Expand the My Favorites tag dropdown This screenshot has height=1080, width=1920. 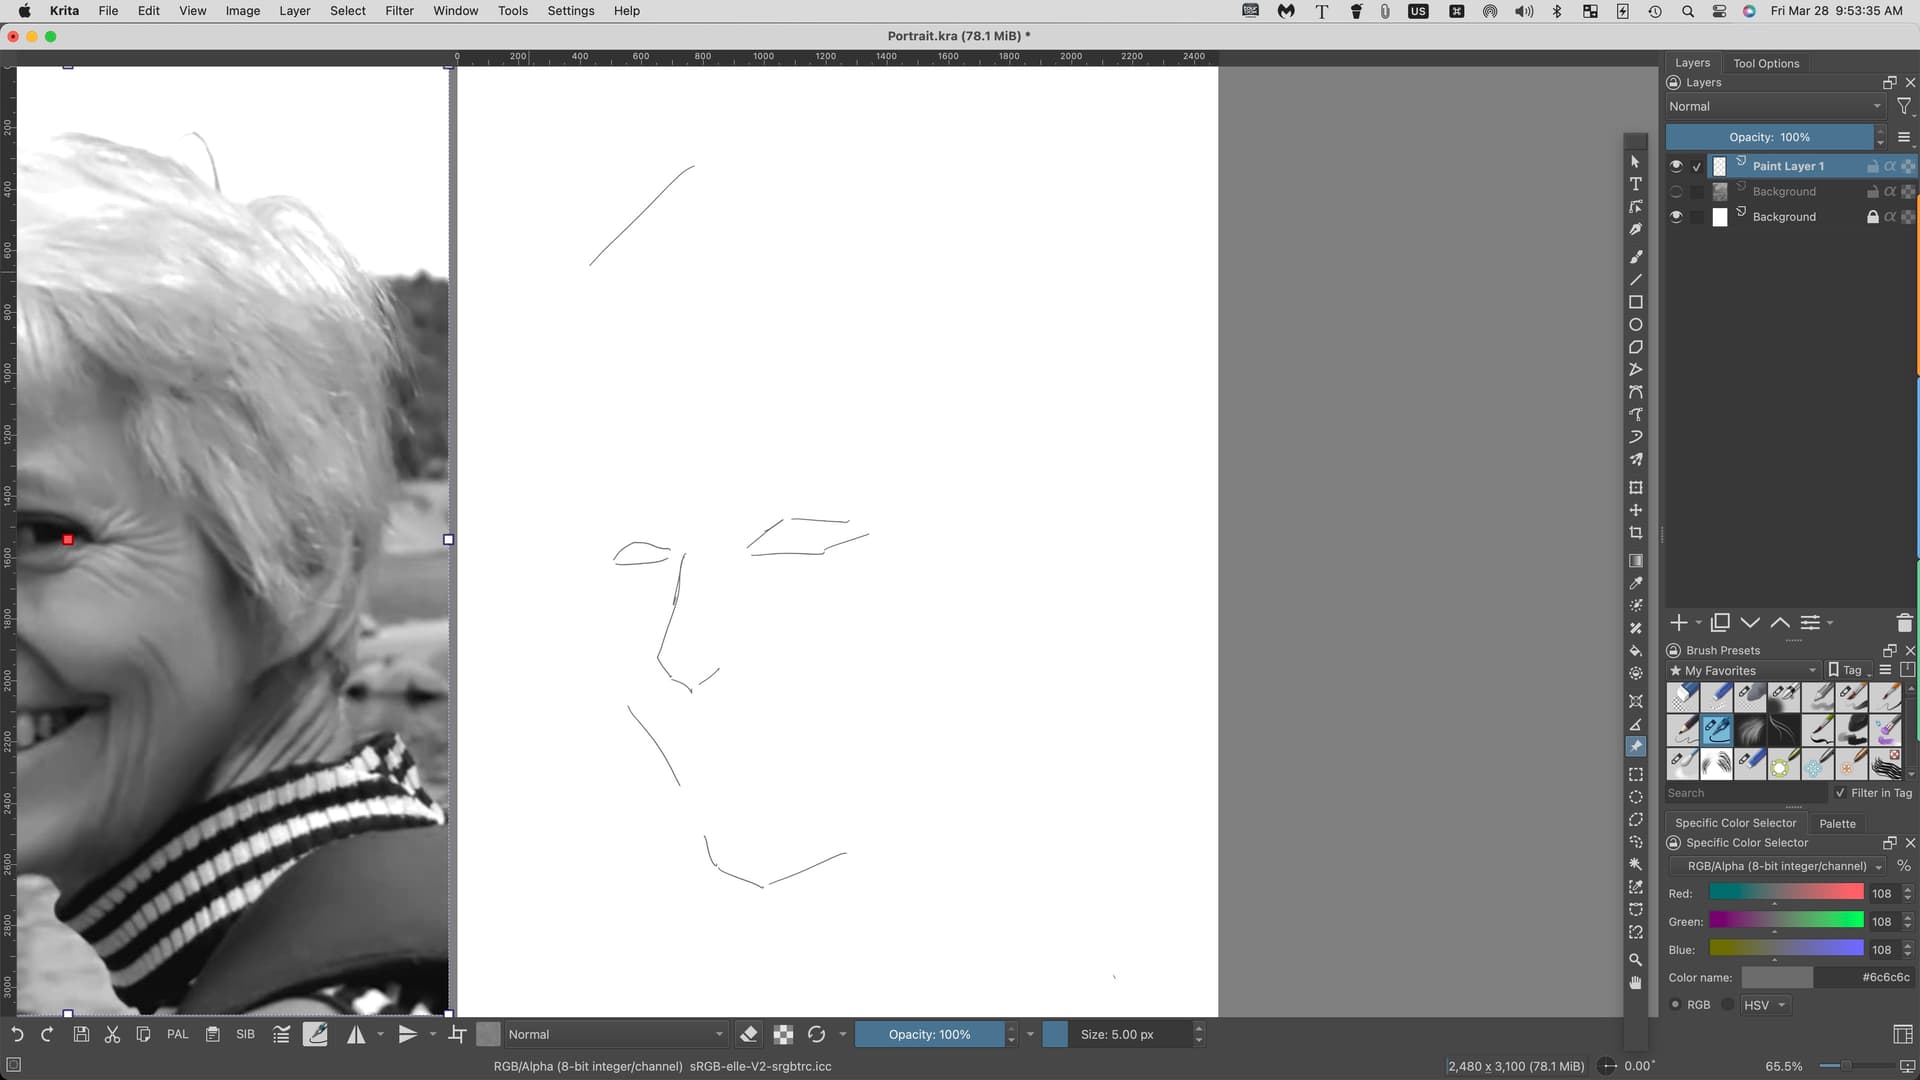tap(1742, 671)
